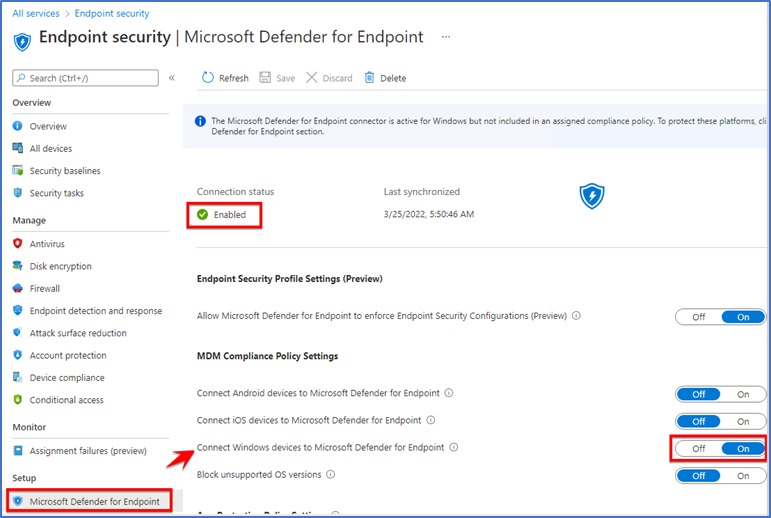Open Device compliance in sidebar
The height and width of the screenshot is (518, 771).
(67, 377)
